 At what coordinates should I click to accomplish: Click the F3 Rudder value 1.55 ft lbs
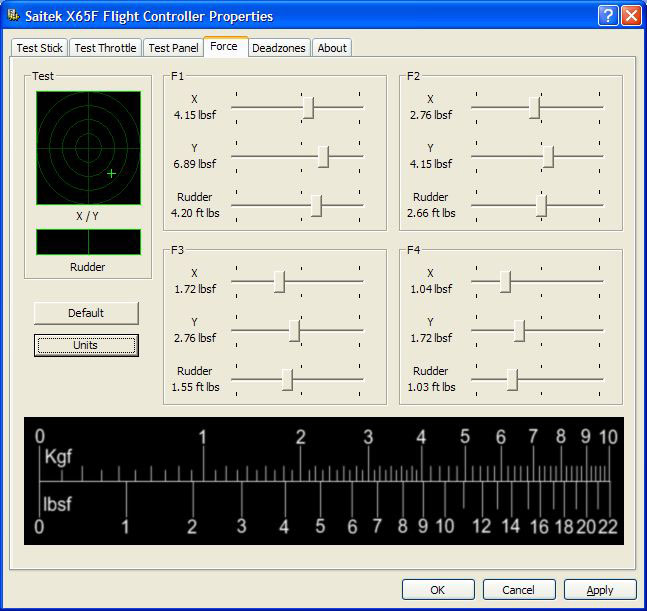[x=195, y=387]
